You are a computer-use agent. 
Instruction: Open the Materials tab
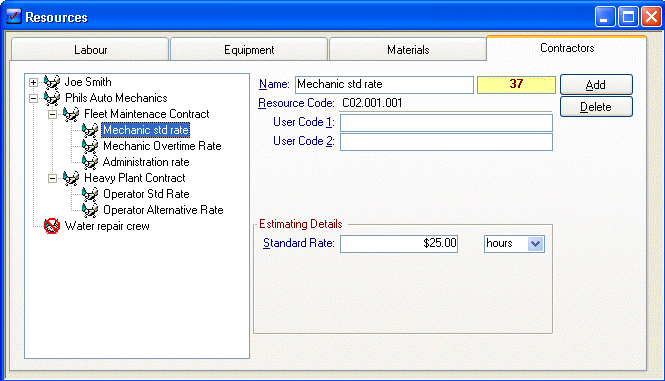click(x=408, y=50)
